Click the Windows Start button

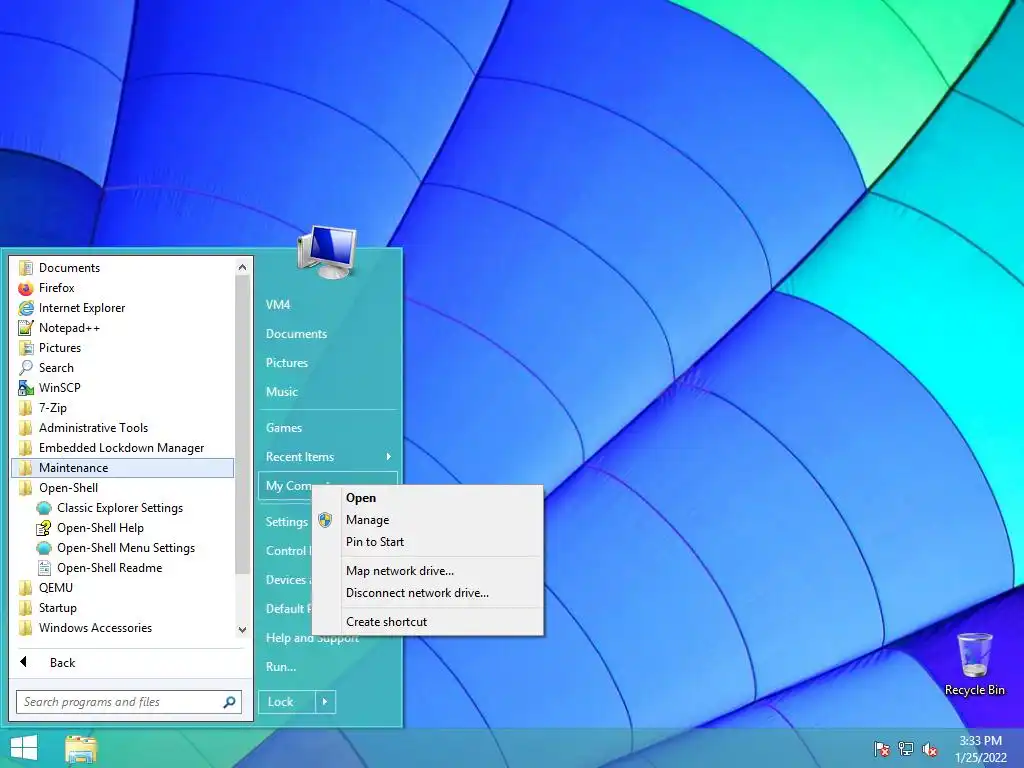pyautogui.click(x=24, y=748)
